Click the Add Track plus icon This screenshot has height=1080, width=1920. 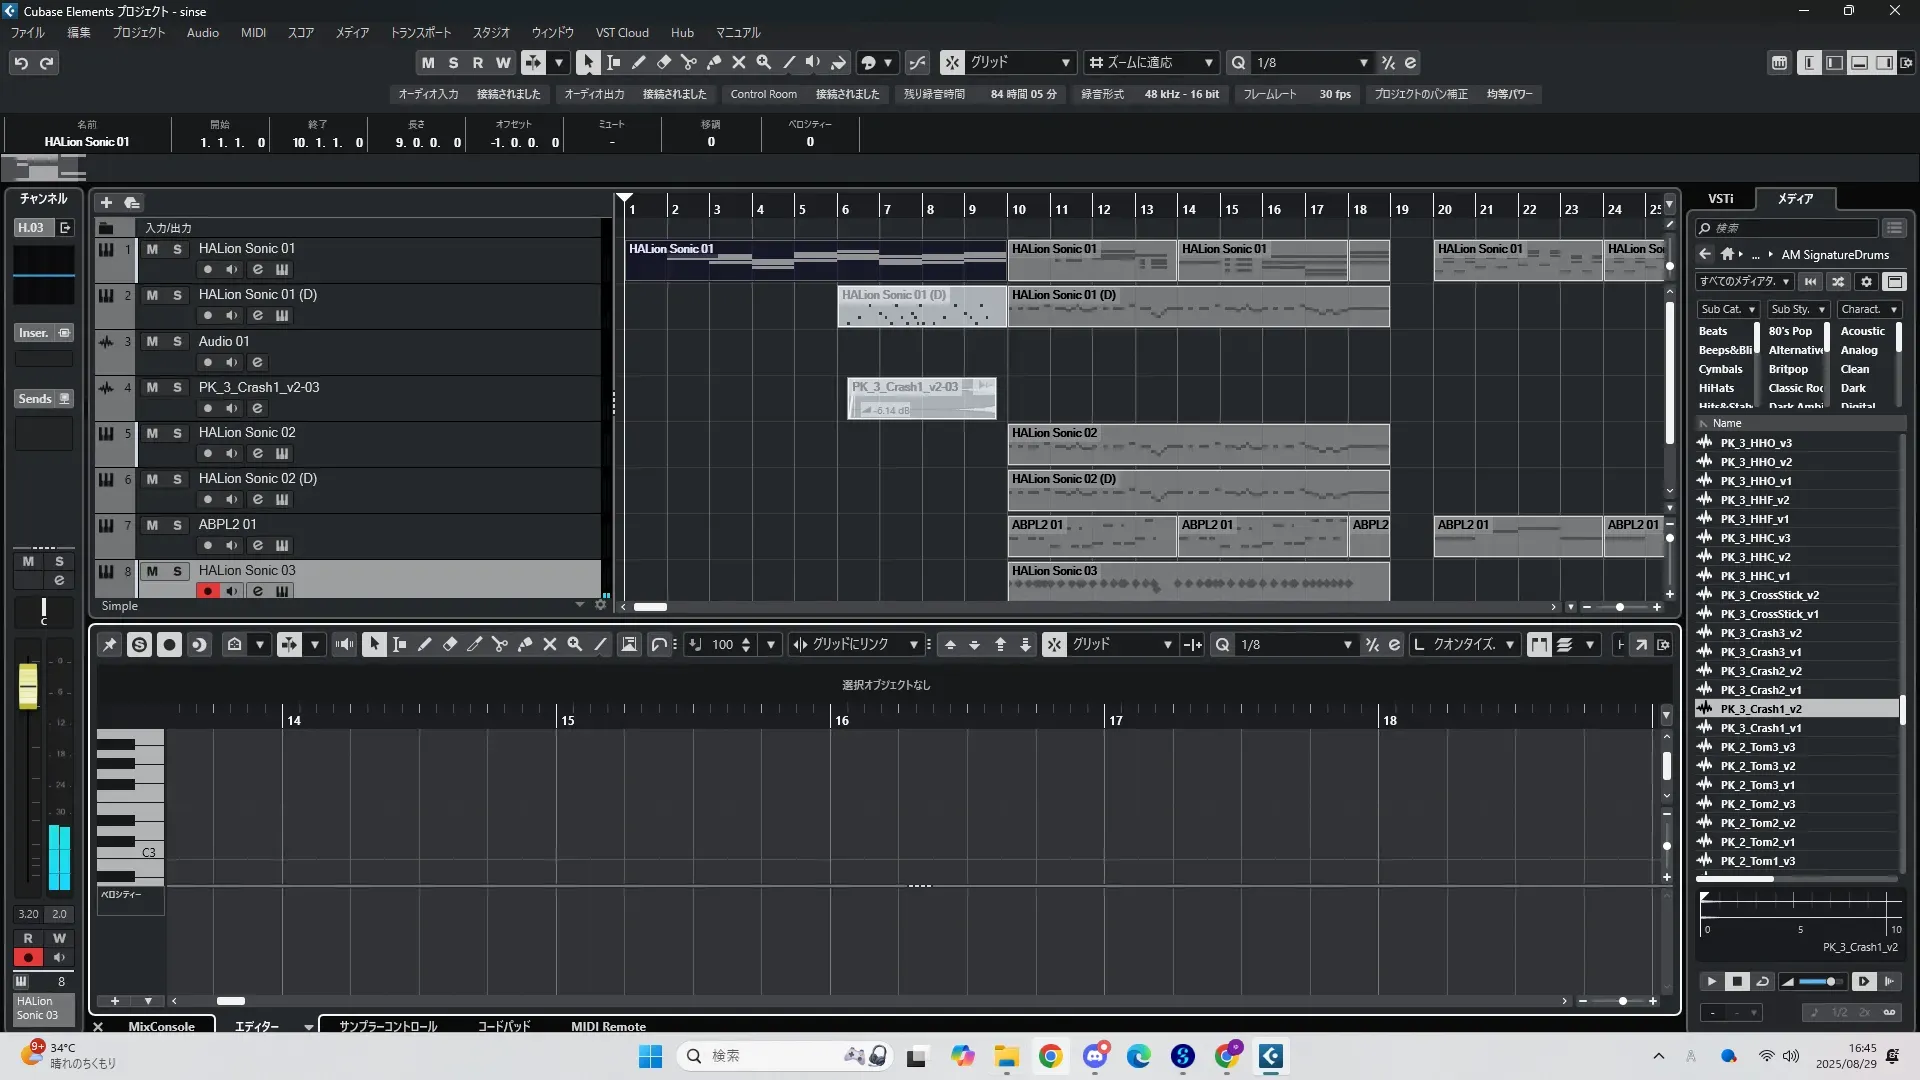click(x=106, y=202)
